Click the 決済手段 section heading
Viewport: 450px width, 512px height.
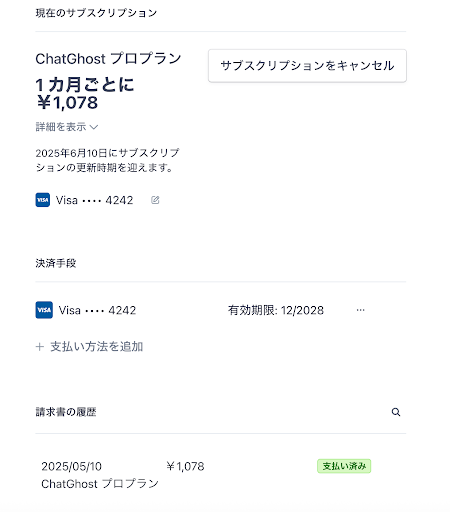[56, 263]
